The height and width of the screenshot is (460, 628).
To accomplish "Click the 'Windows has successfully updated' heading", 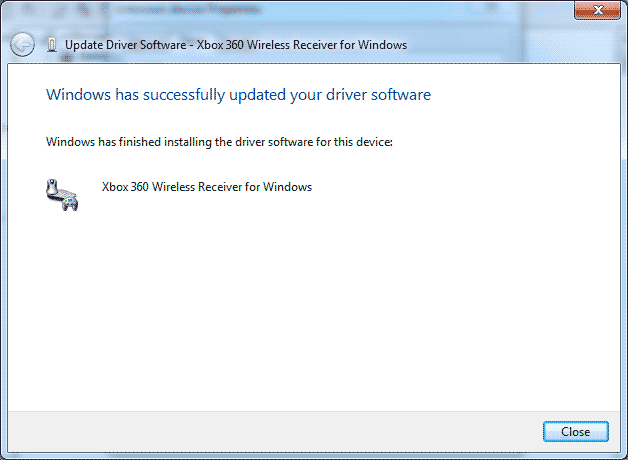I will pyautogui.click(x=238, y=95).
